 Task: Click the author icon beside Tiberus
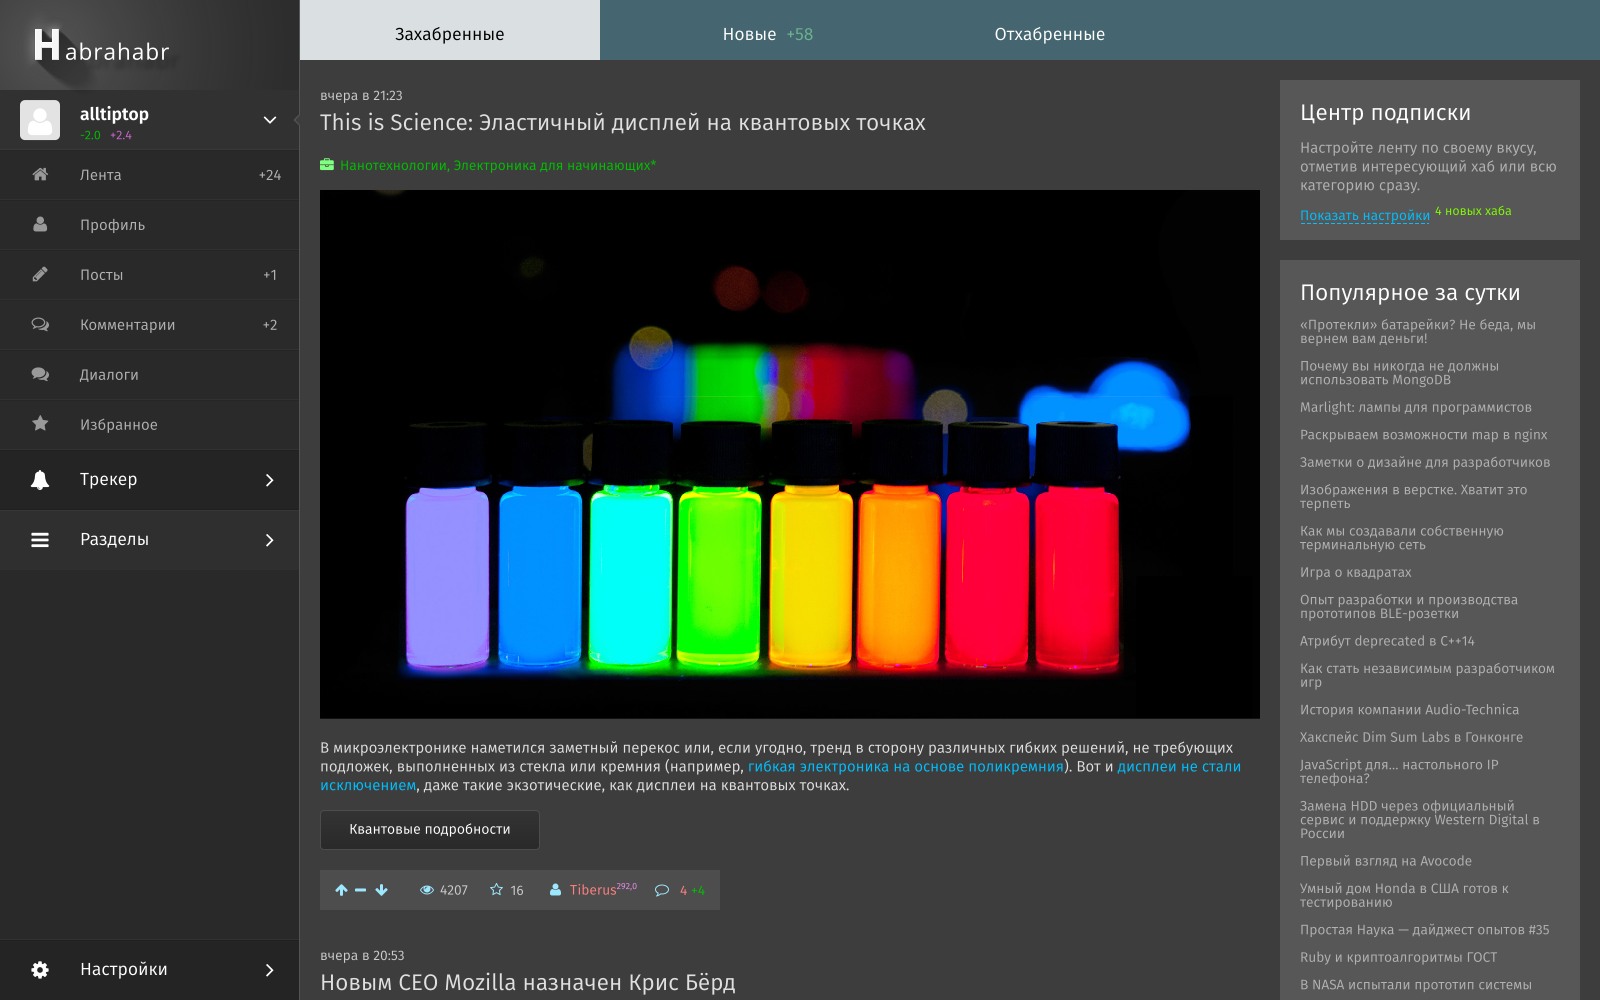[x=555, y=890]
